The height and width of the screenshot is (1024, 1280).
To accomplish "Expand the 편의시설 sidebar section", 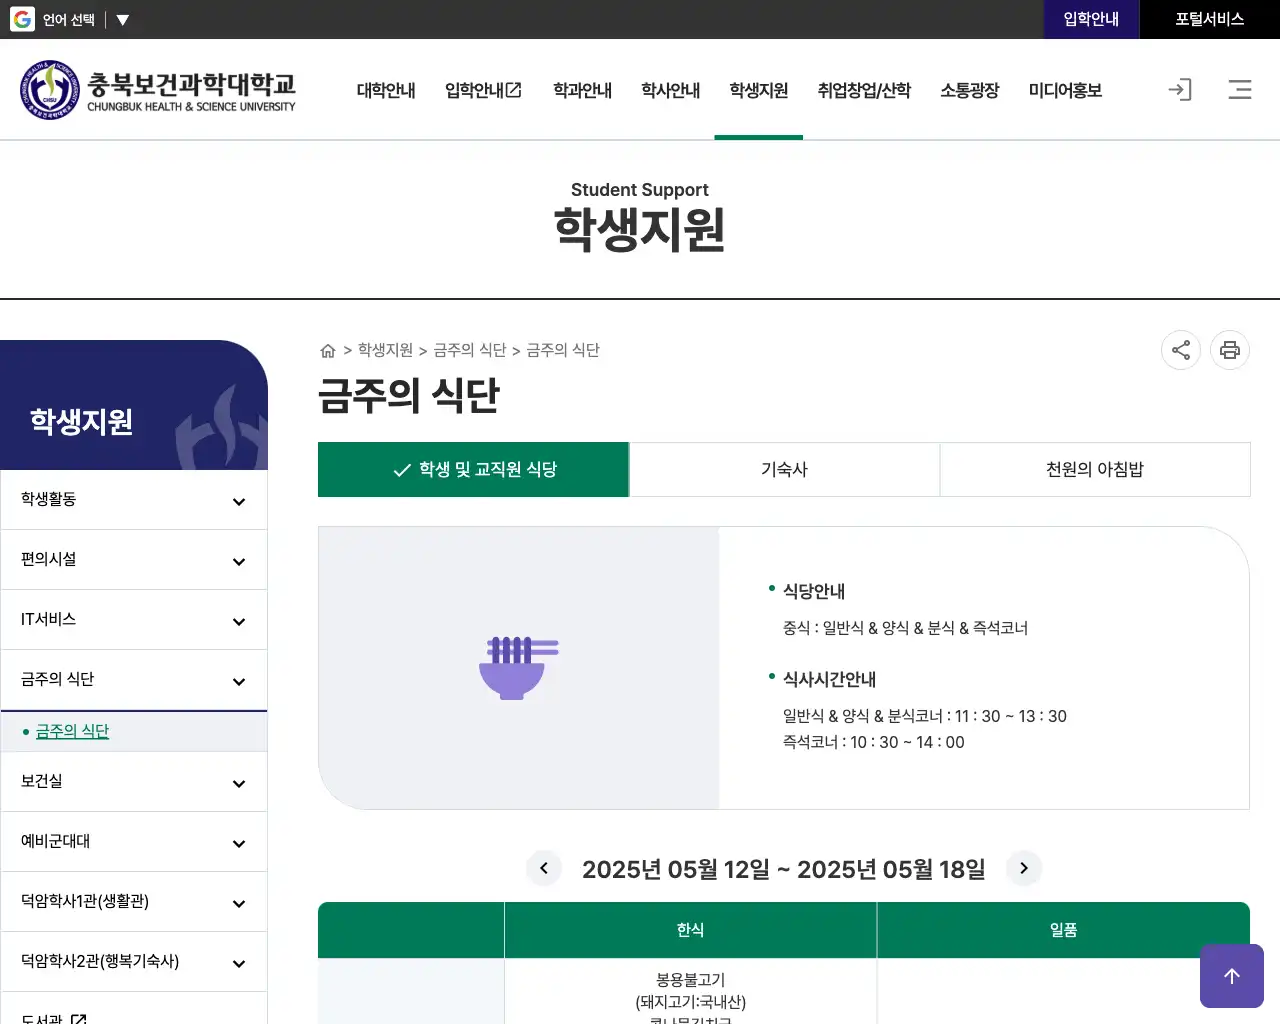I will tap(134, 560).
